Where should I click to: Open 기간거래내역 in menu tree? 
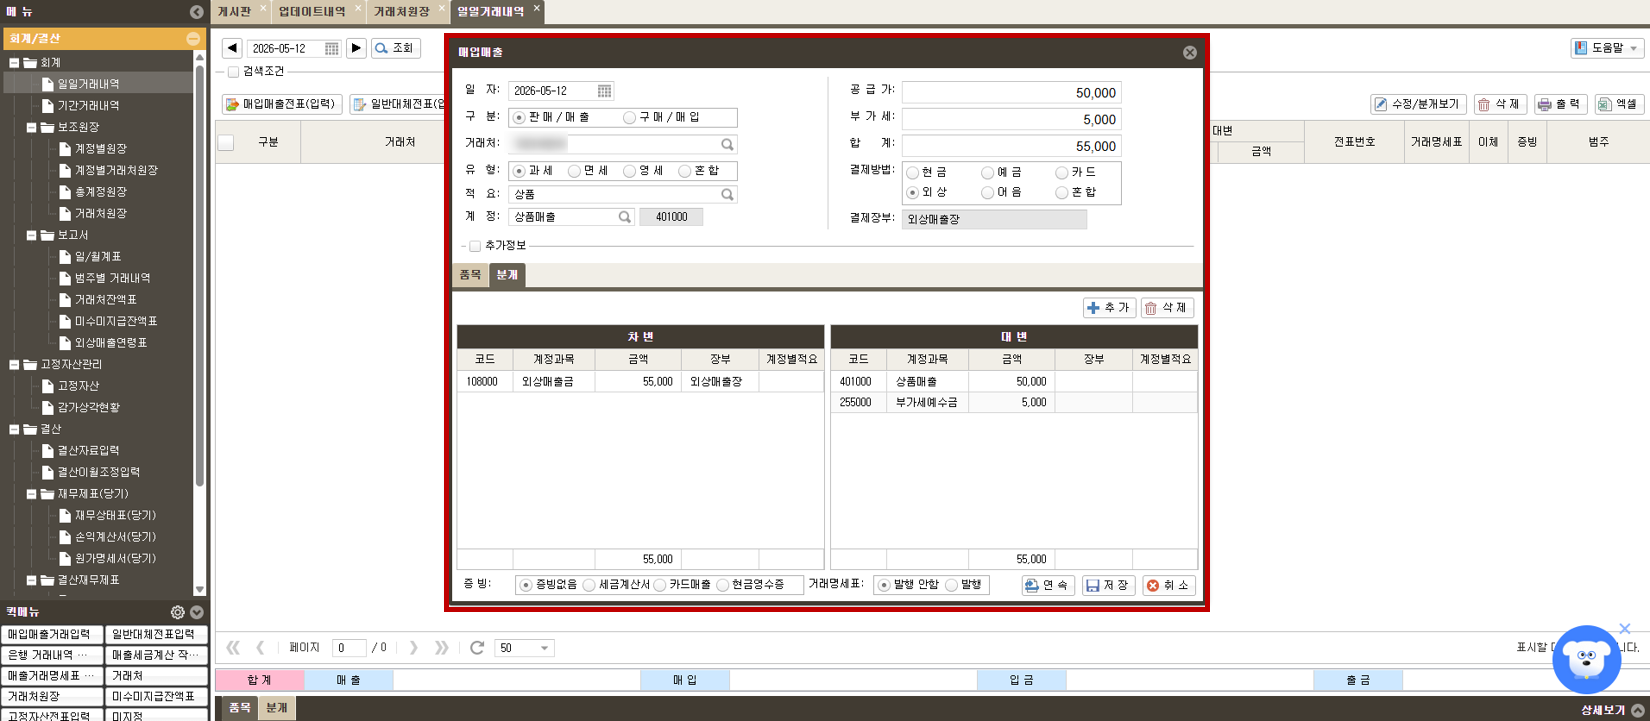coord(88,106)
